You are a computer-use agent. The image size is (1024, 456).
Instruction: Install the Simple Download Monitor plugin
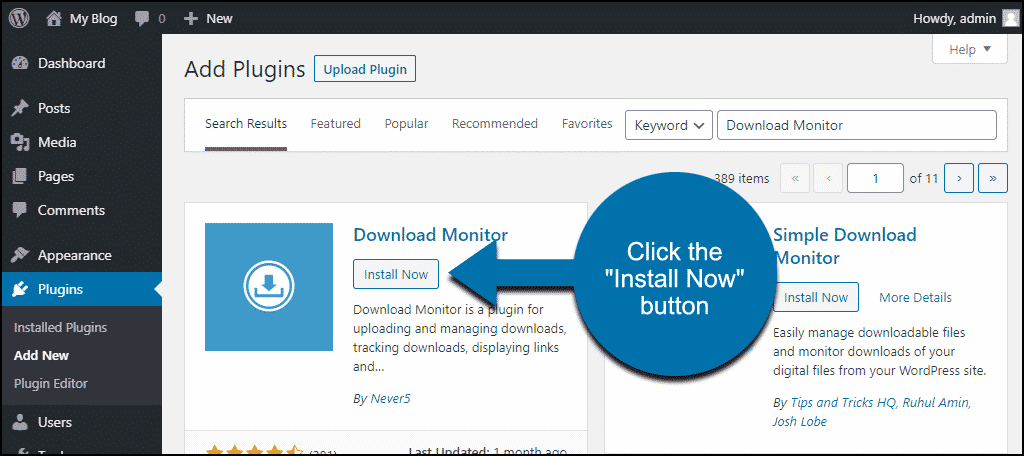click(816, 297)
